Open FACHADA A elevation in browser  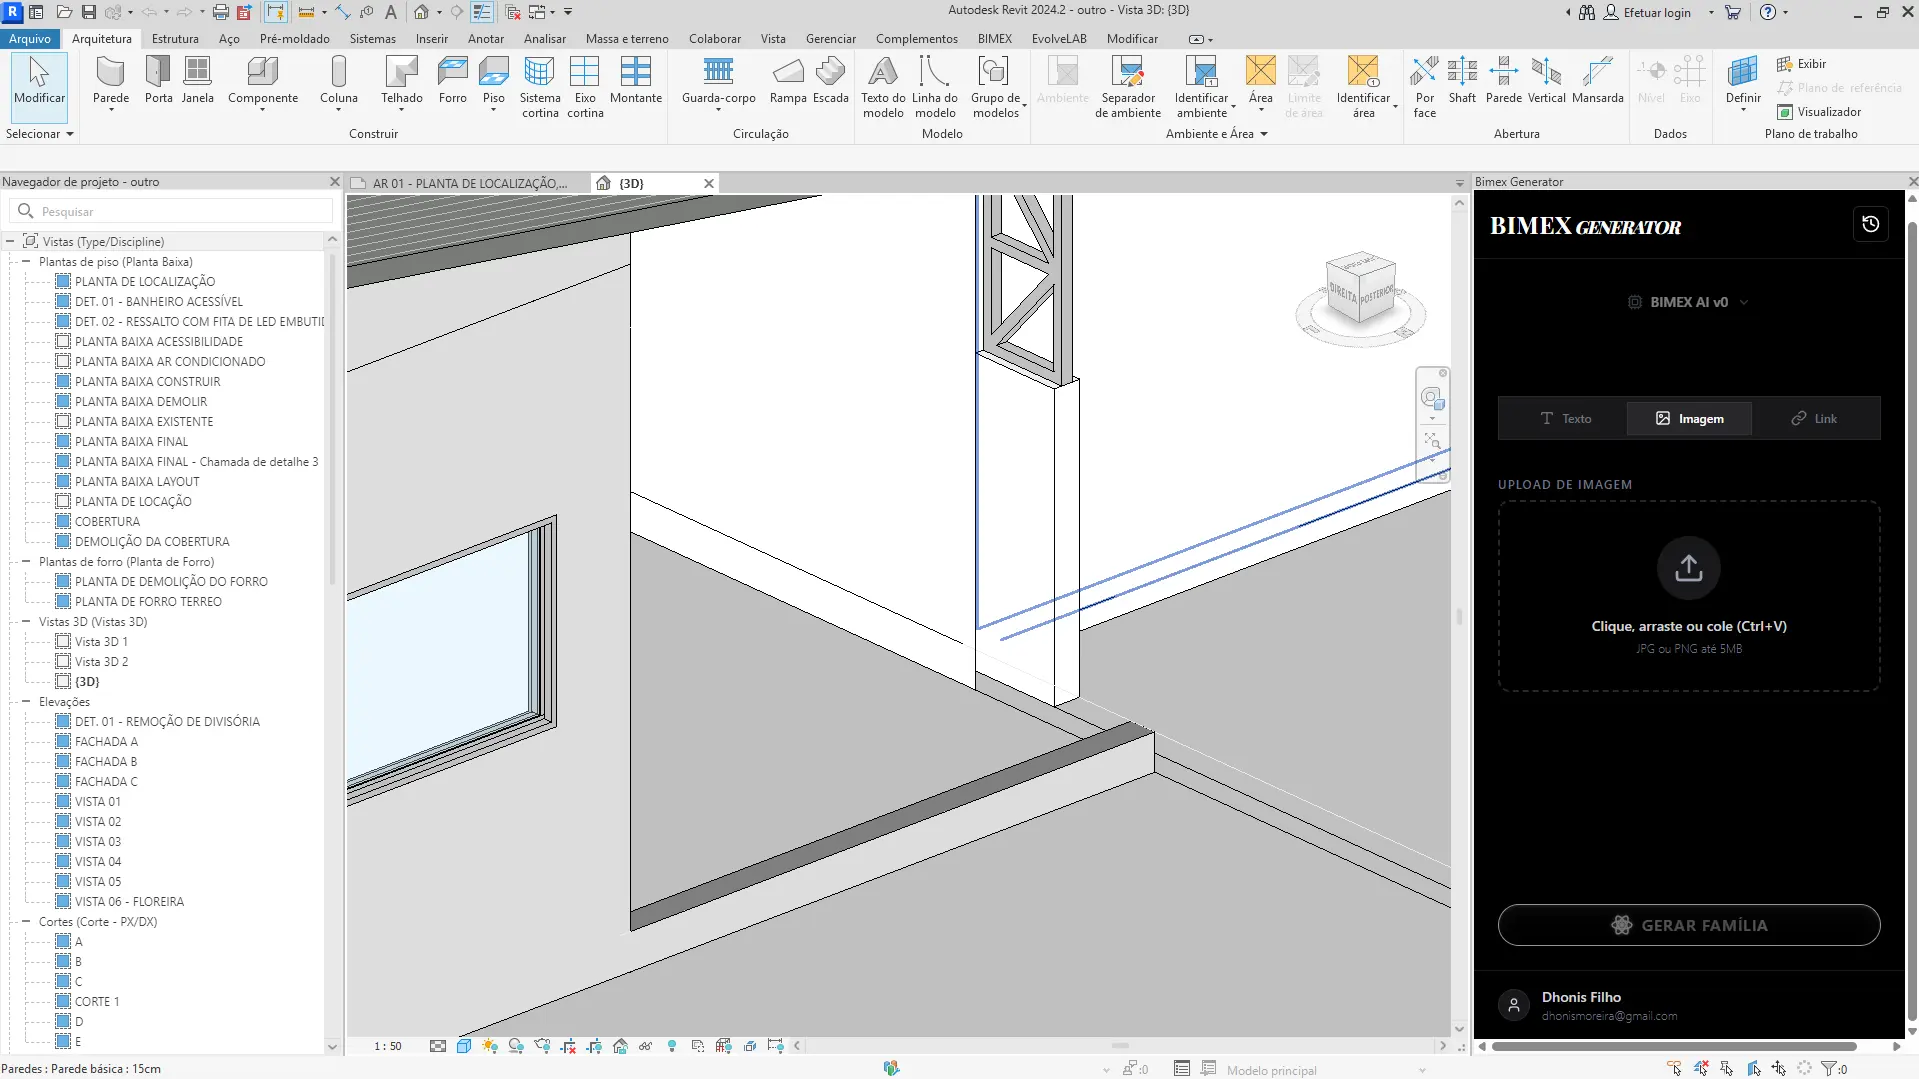pyautogui.click(x=106, y=741)
